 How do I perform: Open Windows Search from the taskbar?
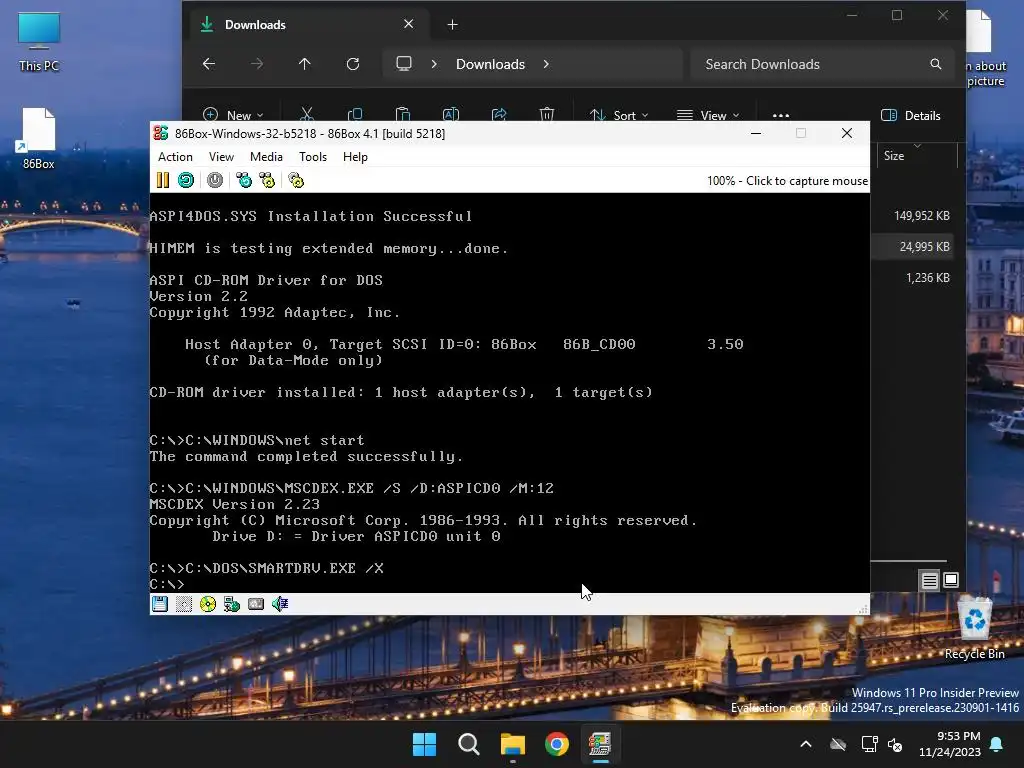pos(468,744)
